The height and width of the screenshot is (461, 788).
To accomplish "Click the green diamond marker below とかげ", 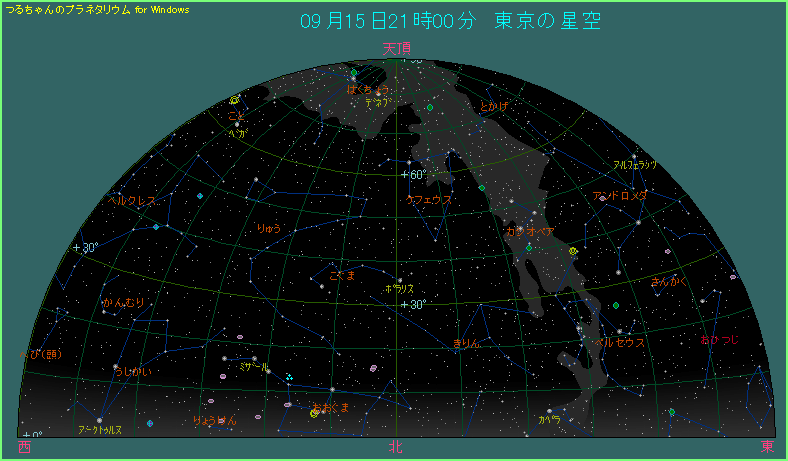I will click(481, 188).
